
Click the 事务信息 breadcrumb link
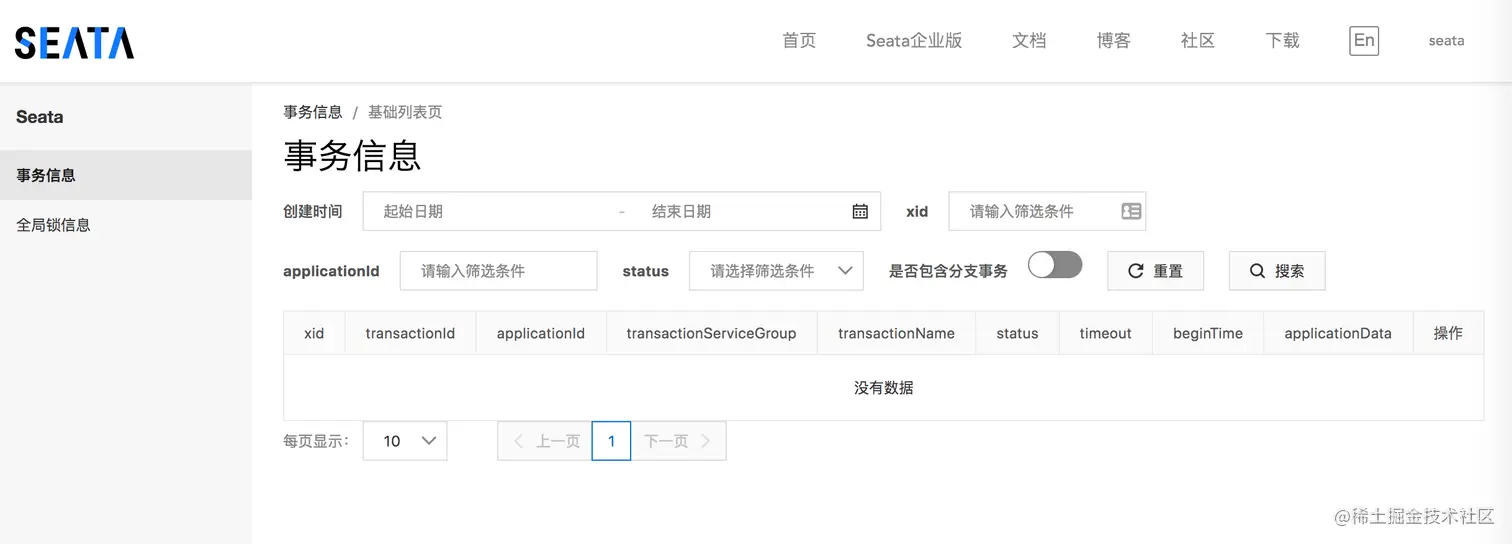[x=313, y=112]
